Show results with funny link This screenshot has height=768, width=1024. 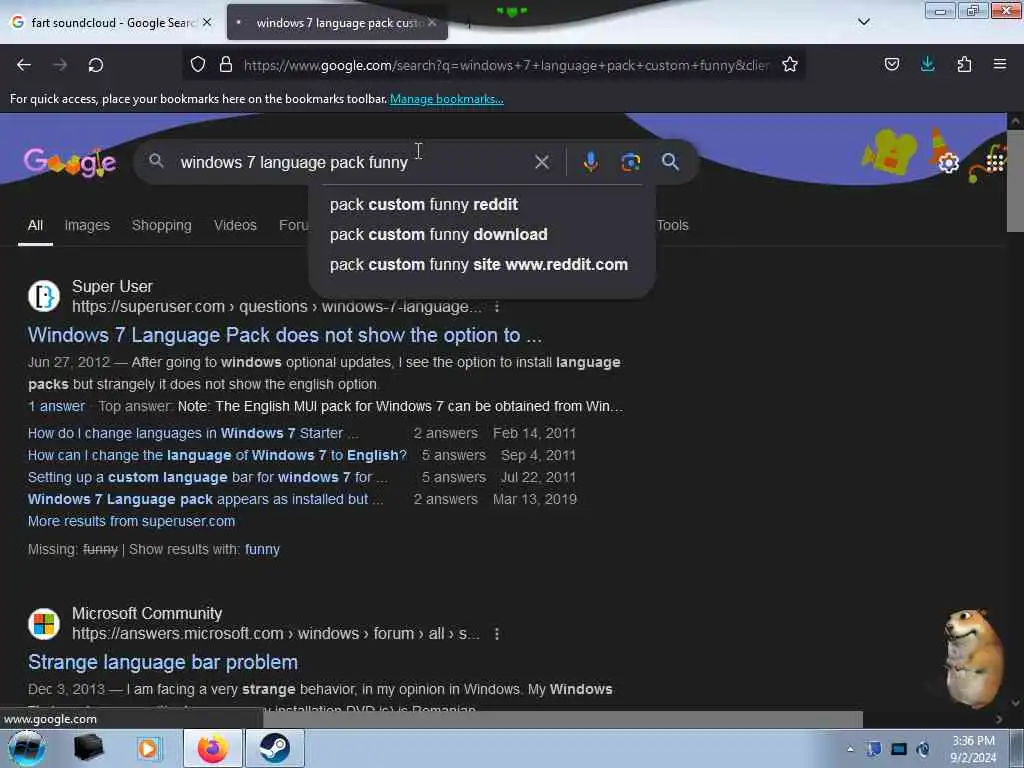pyautogui.click(x=262, y=549)
